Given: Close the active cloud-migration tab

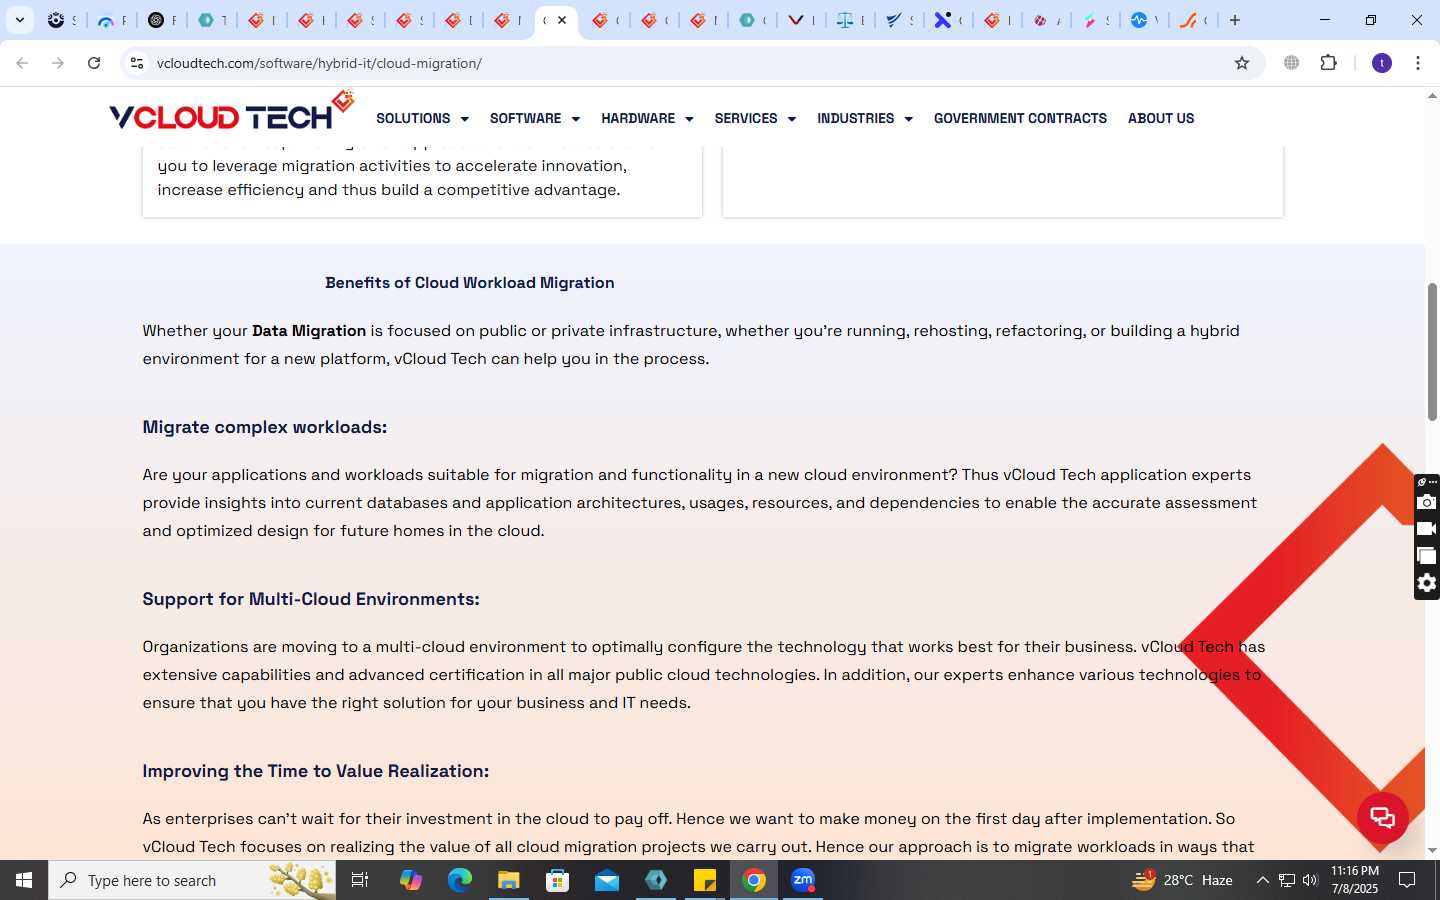Looking at the screenshot, I should pos(562,20).
